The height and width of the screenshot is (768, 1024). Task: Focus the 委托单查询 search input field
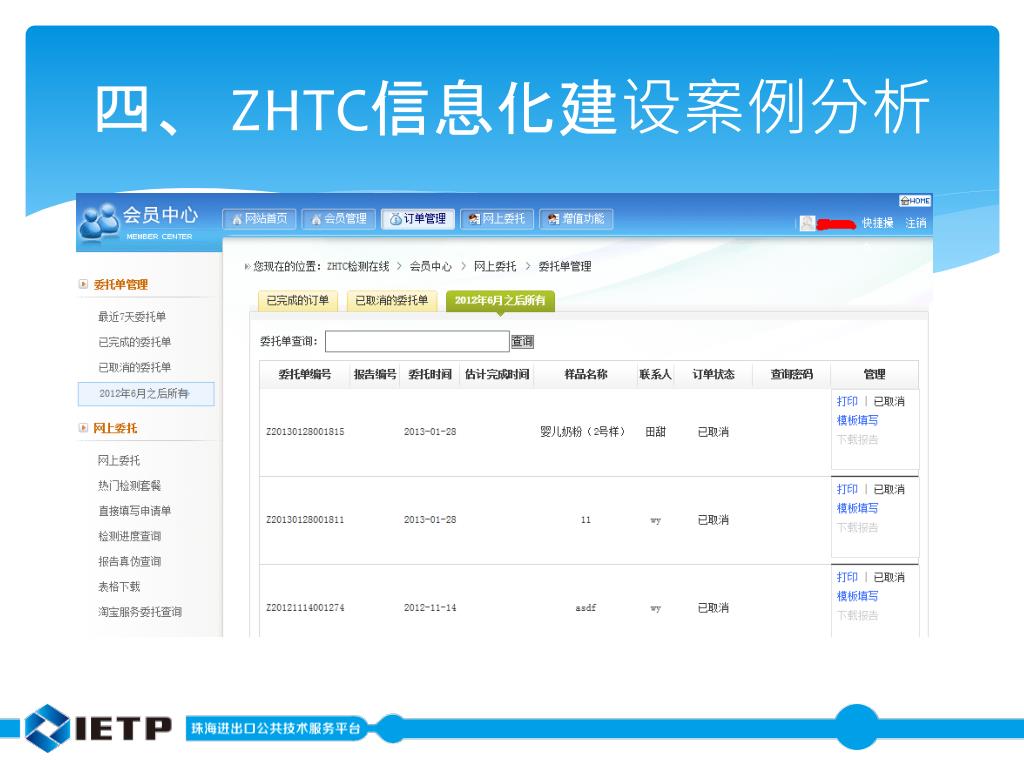coord(417,342)
